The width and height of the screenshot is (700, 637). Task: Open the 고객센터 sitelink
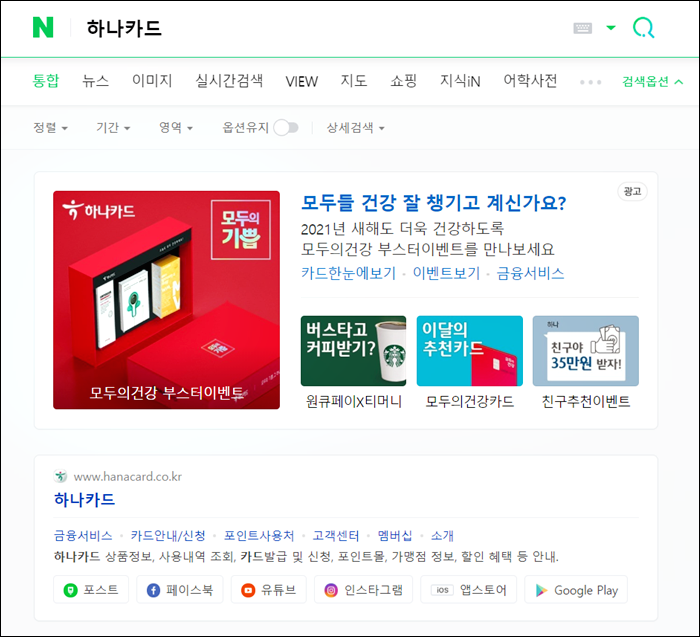coord(336,535)
